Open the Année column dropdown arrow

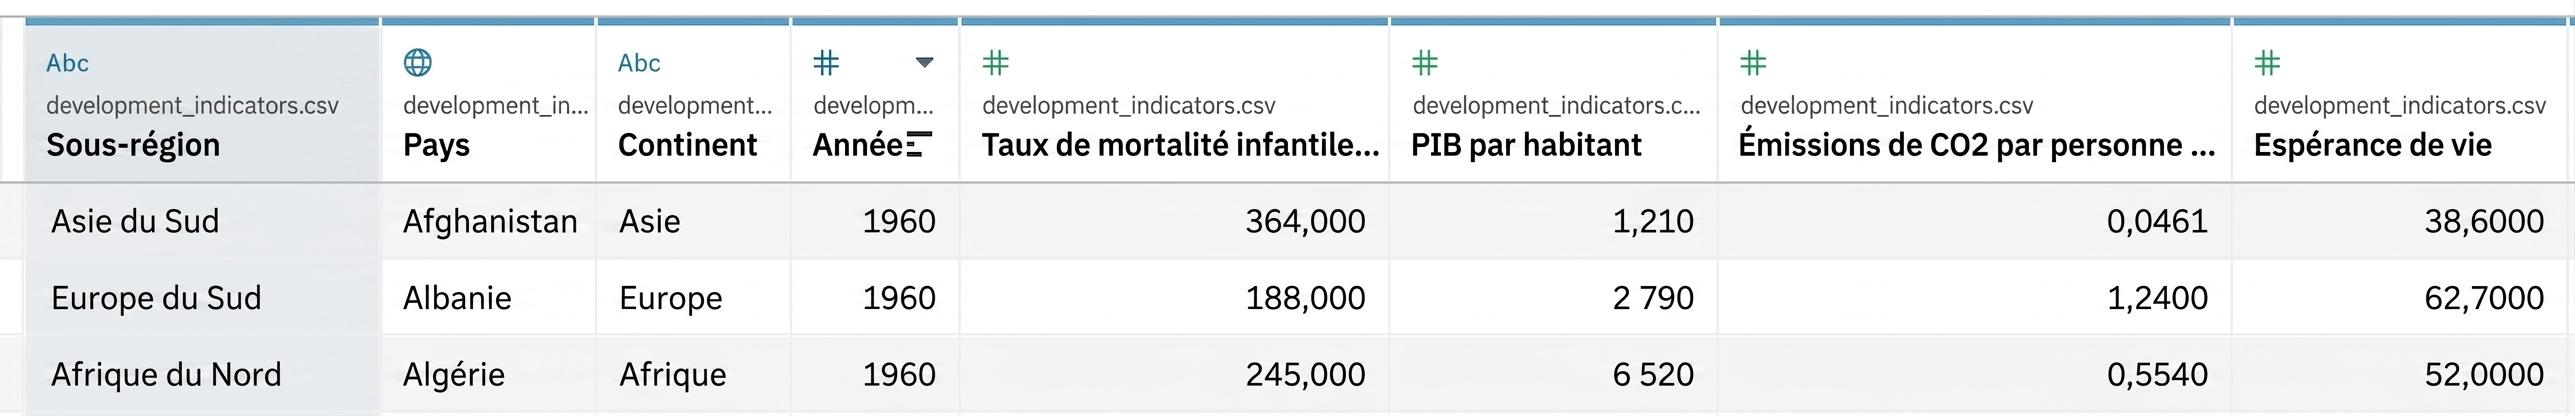pos(925,63)
